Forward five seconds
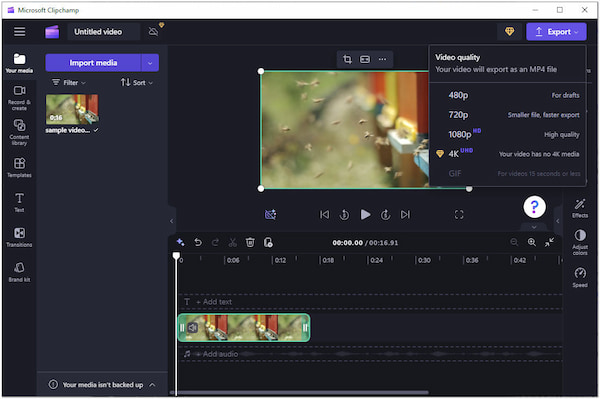This screenshot has width=600, height=399. (385, 215)
